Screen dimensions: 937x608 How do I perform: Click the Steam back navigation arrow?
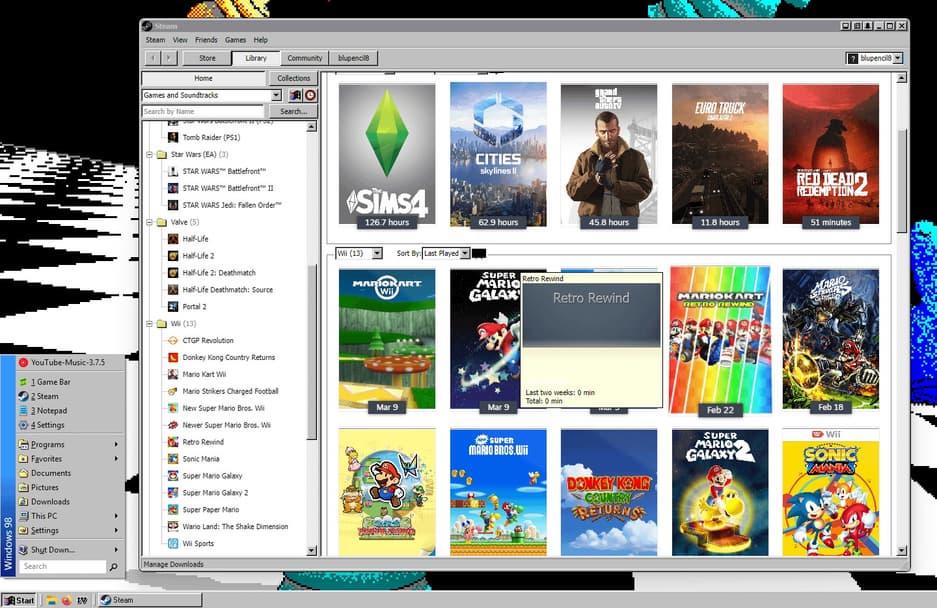(153, 58)
